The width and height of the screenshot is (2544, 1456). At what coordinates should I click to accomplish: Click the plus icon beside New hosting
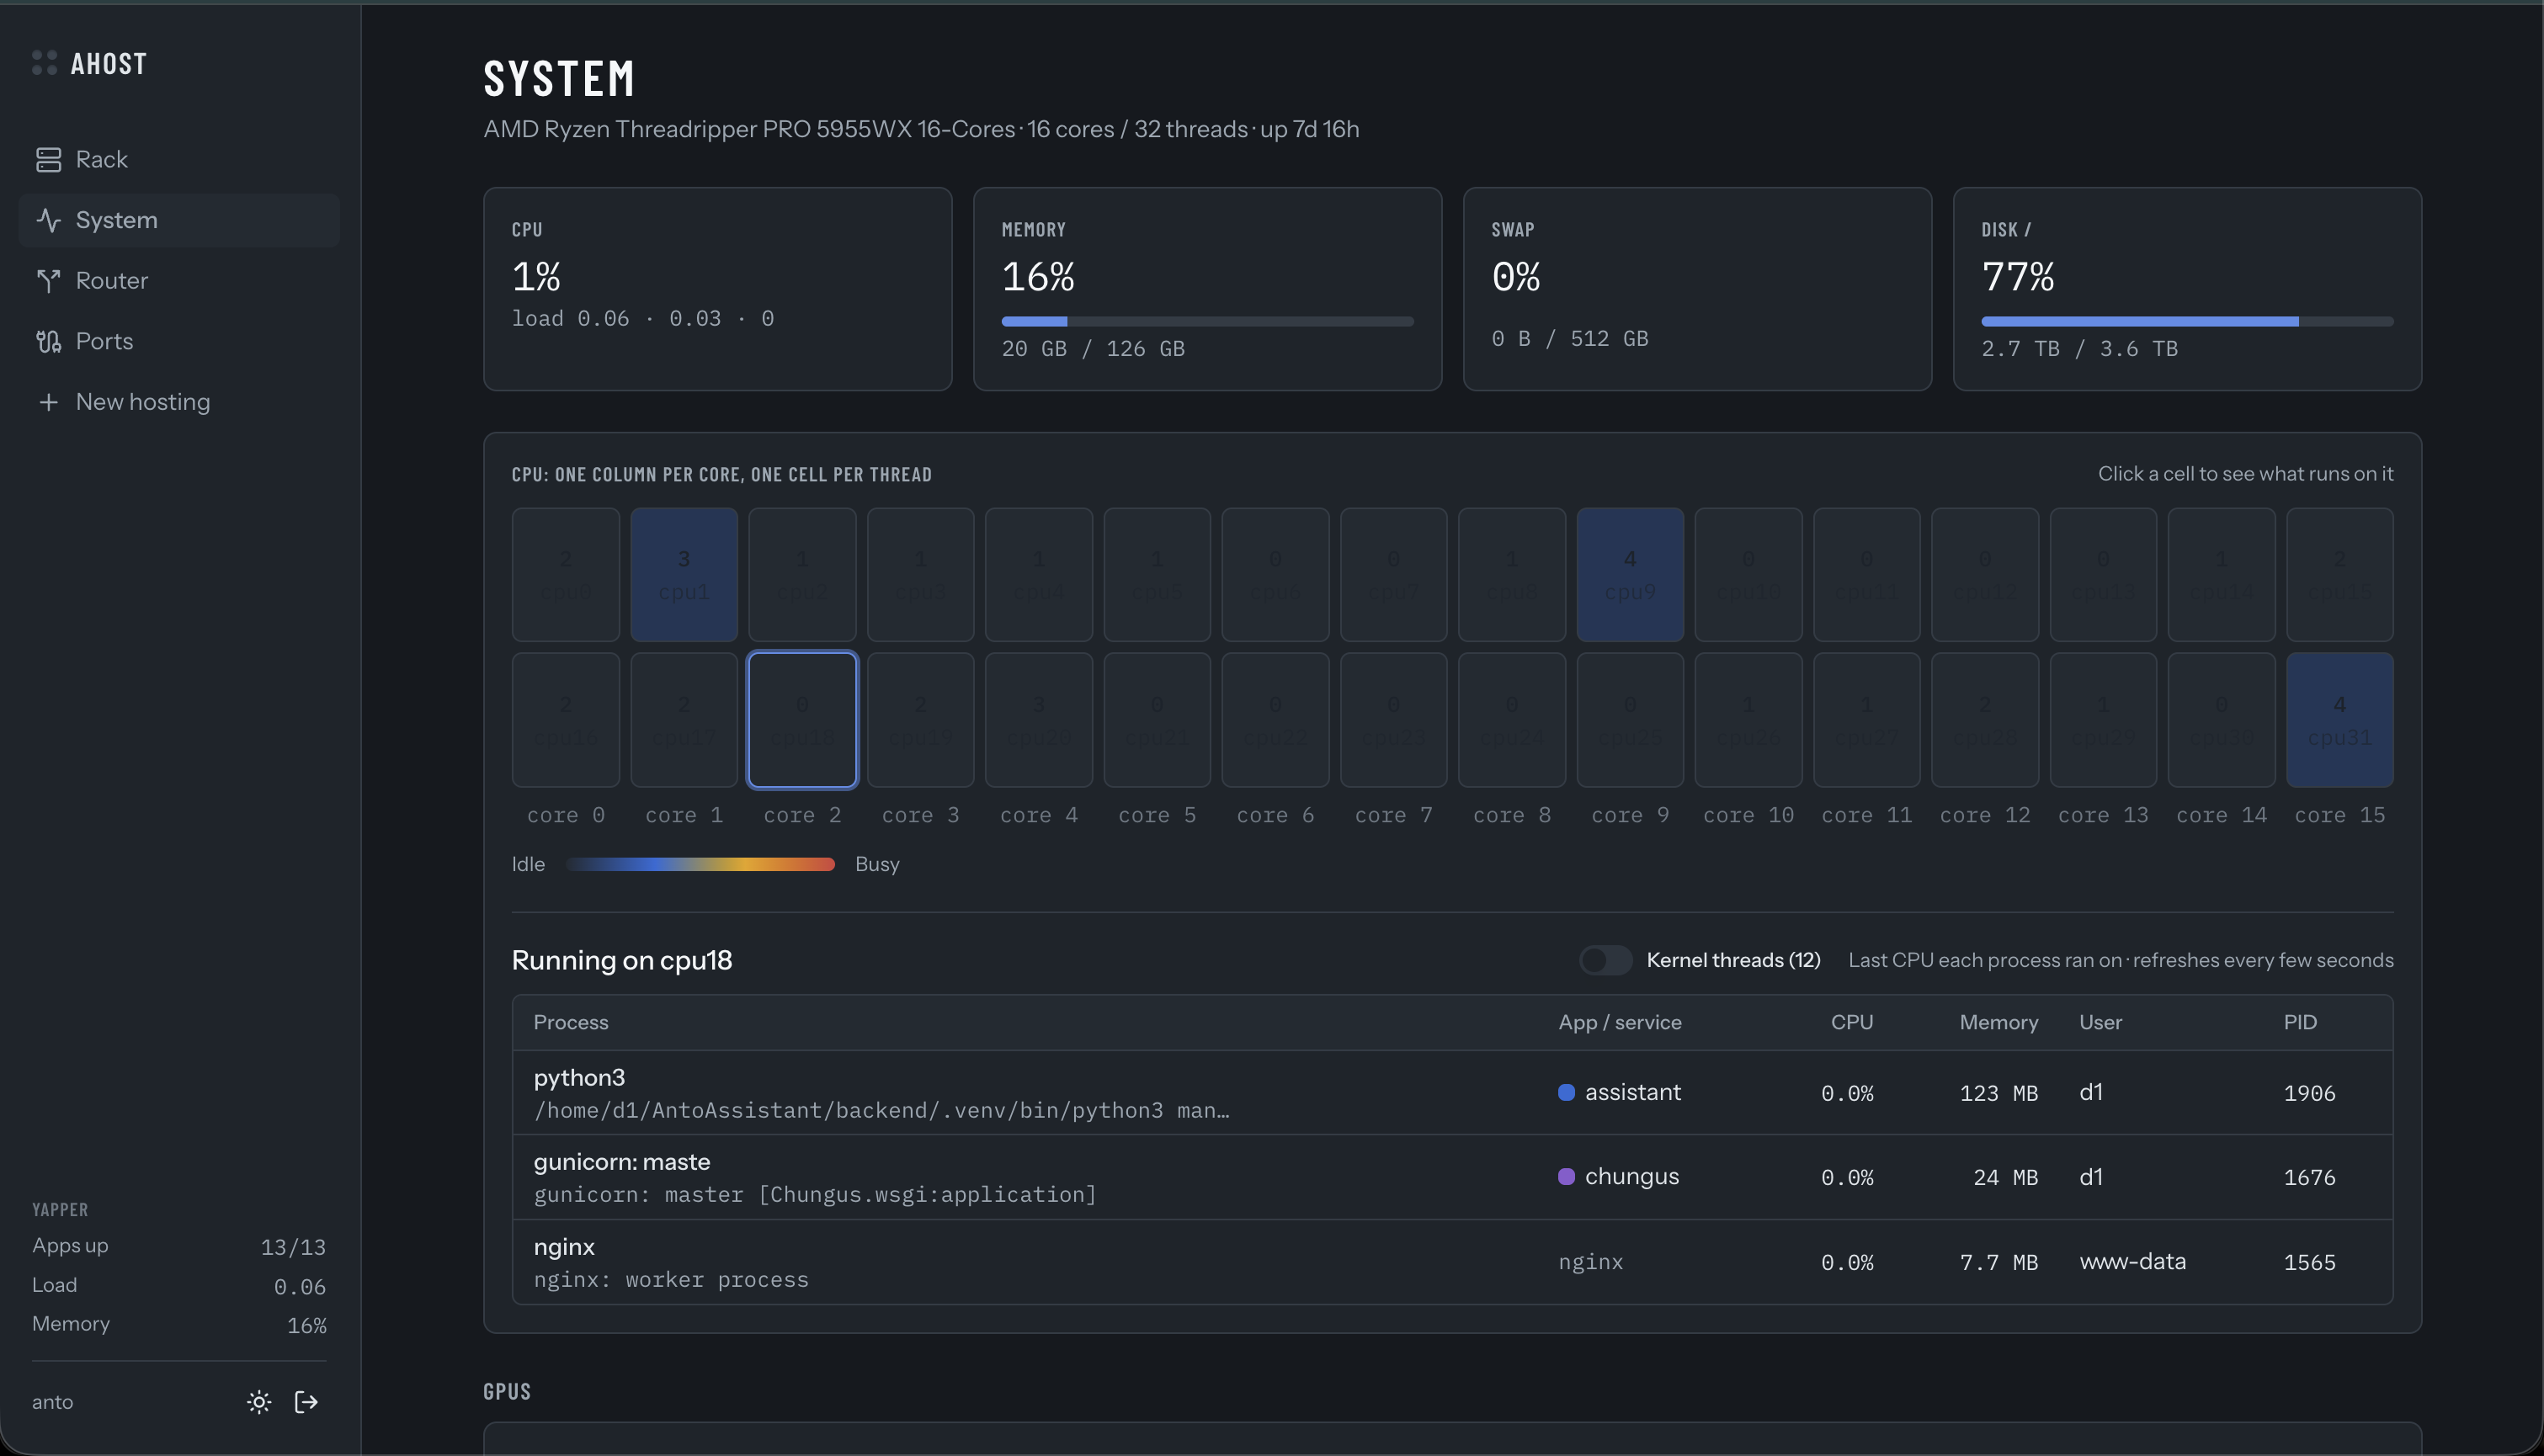(x=48, y=402)
